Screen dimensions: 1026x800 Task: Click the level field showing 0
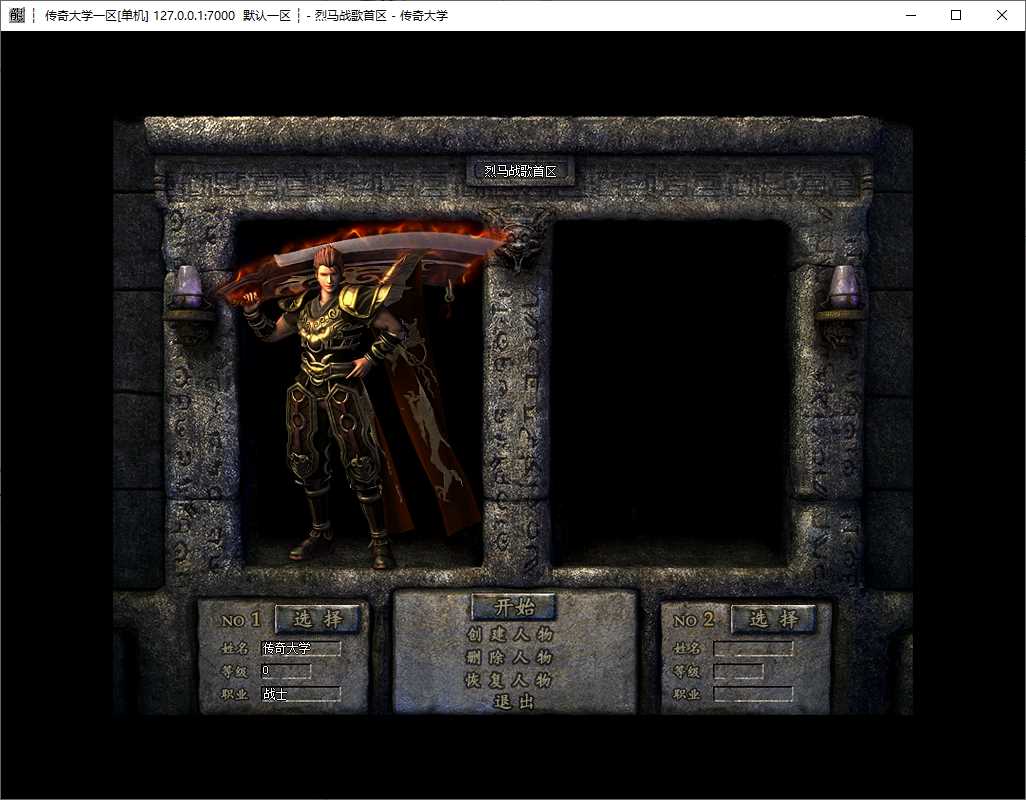click(285, 670)
